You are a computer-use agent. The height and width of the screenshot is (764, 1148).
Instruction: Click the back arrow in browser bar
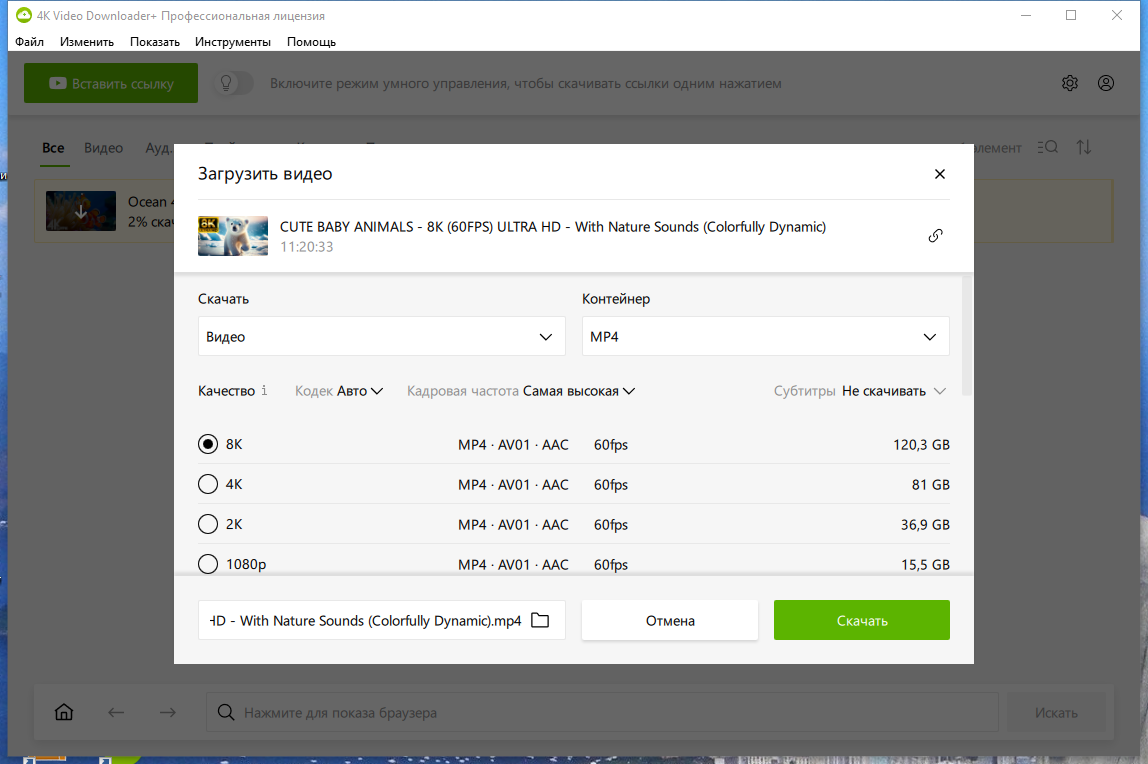pos(116,712)
